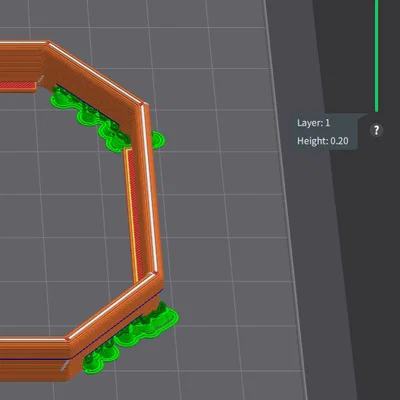The width and height of the screenshot is (400, 400).
Task: Click the green vertical layer slider
Action: click(376, 56)
